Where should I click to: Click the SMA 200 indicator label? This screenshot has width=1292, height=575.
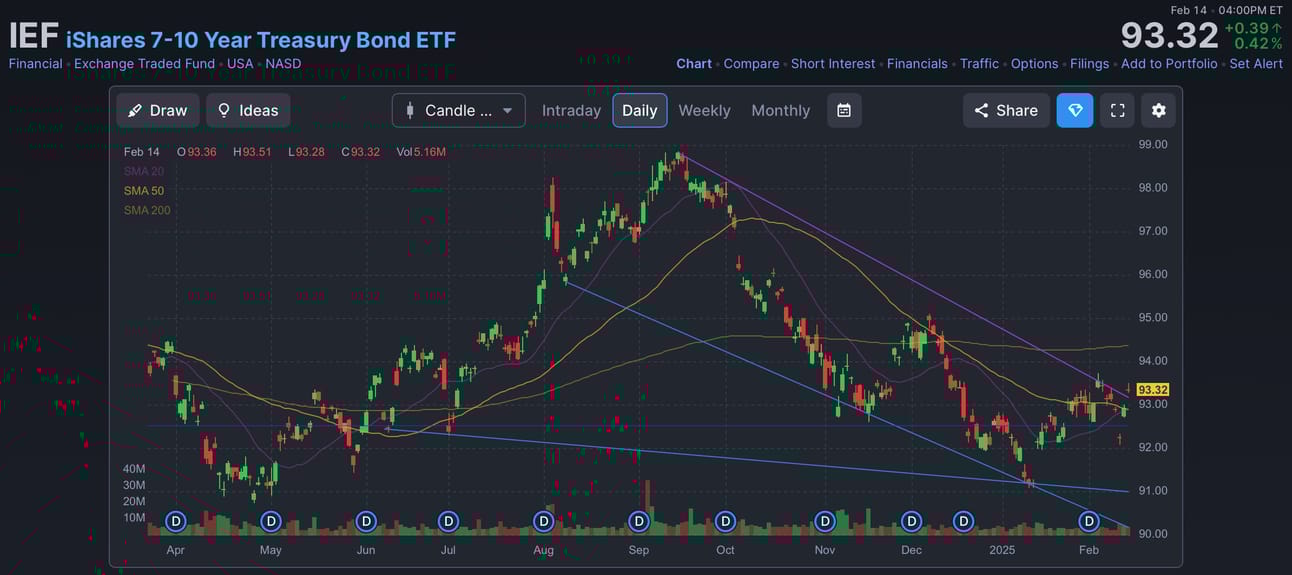click(147, 210)
